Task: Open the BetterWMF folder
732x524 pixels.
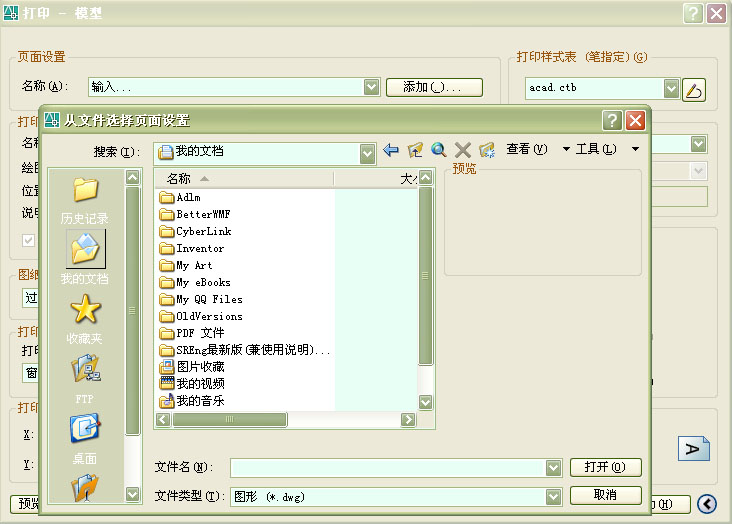Action: [x=195, y=214]
